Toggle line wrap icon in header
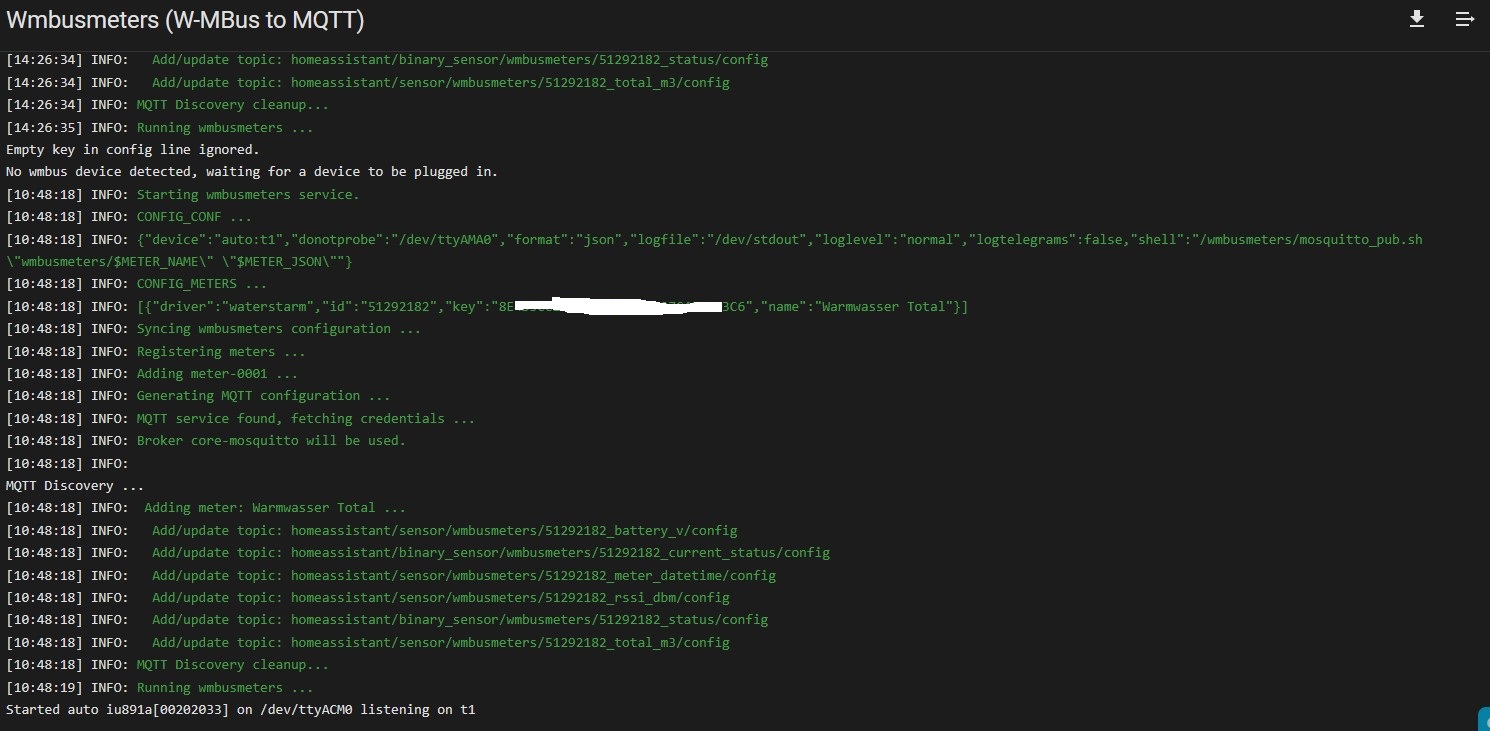Screen dimensions: 1490x731 (x=1465, y=19)
